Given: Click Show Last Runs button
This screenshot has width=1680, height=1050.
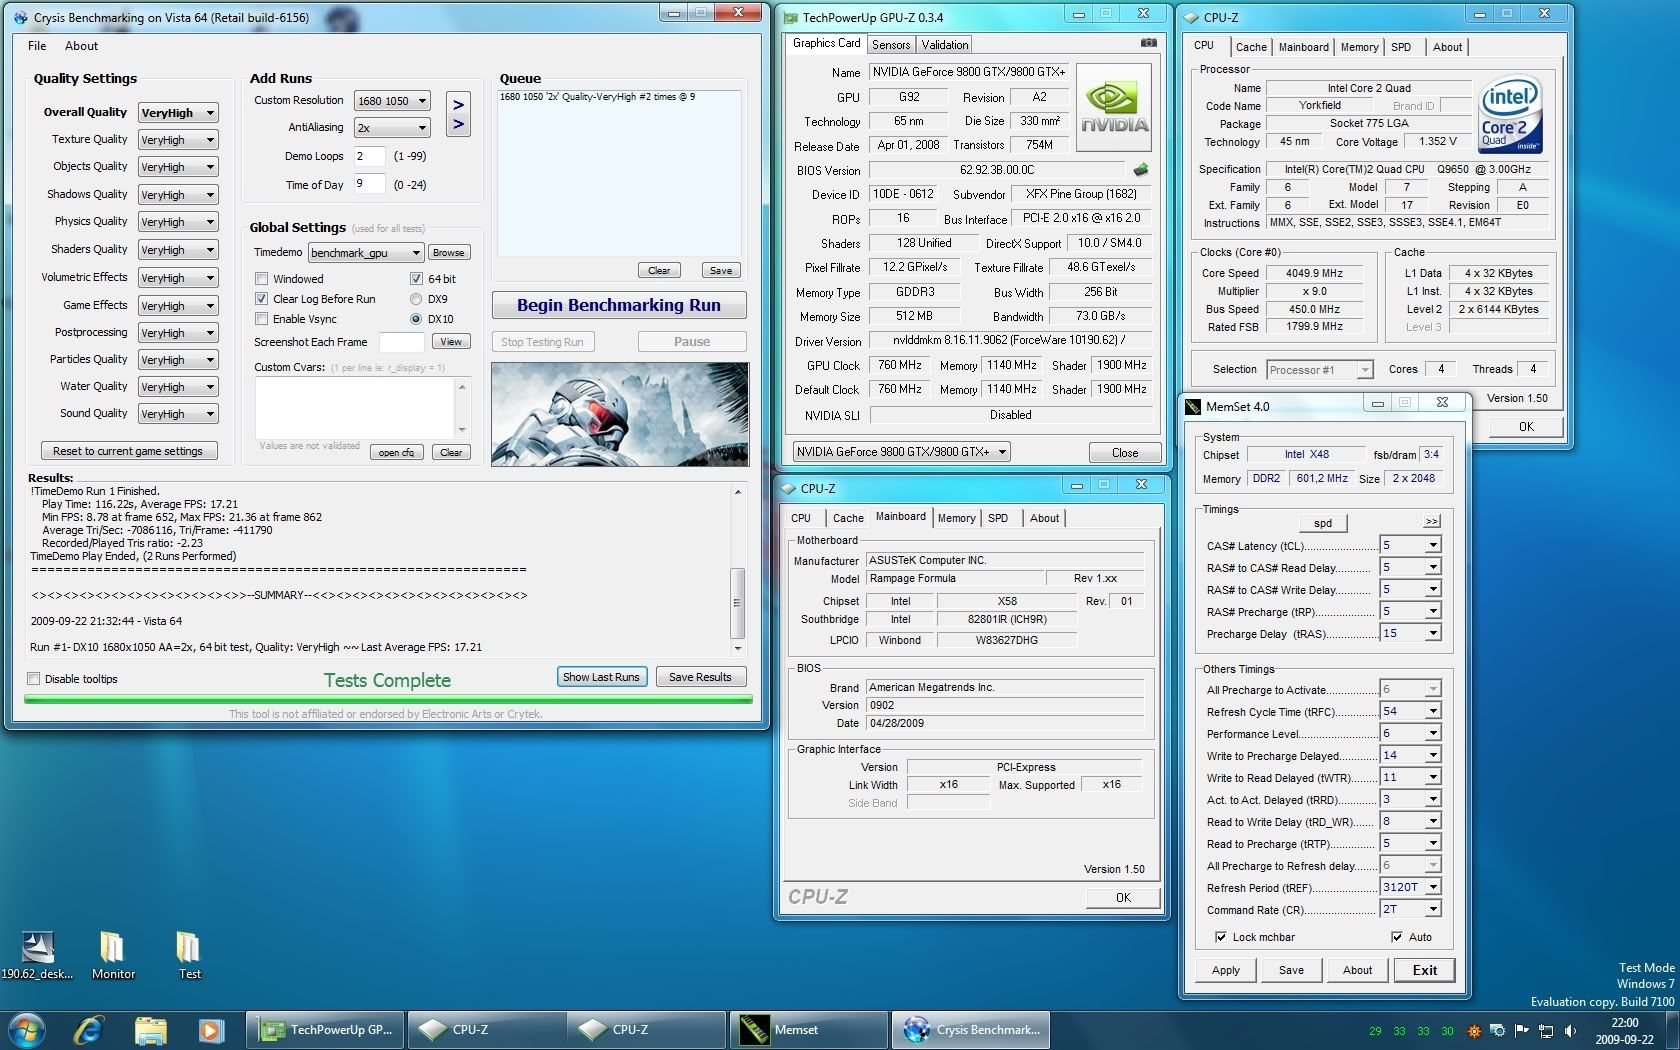Looking at the screenshot, I should click(601, 677).
